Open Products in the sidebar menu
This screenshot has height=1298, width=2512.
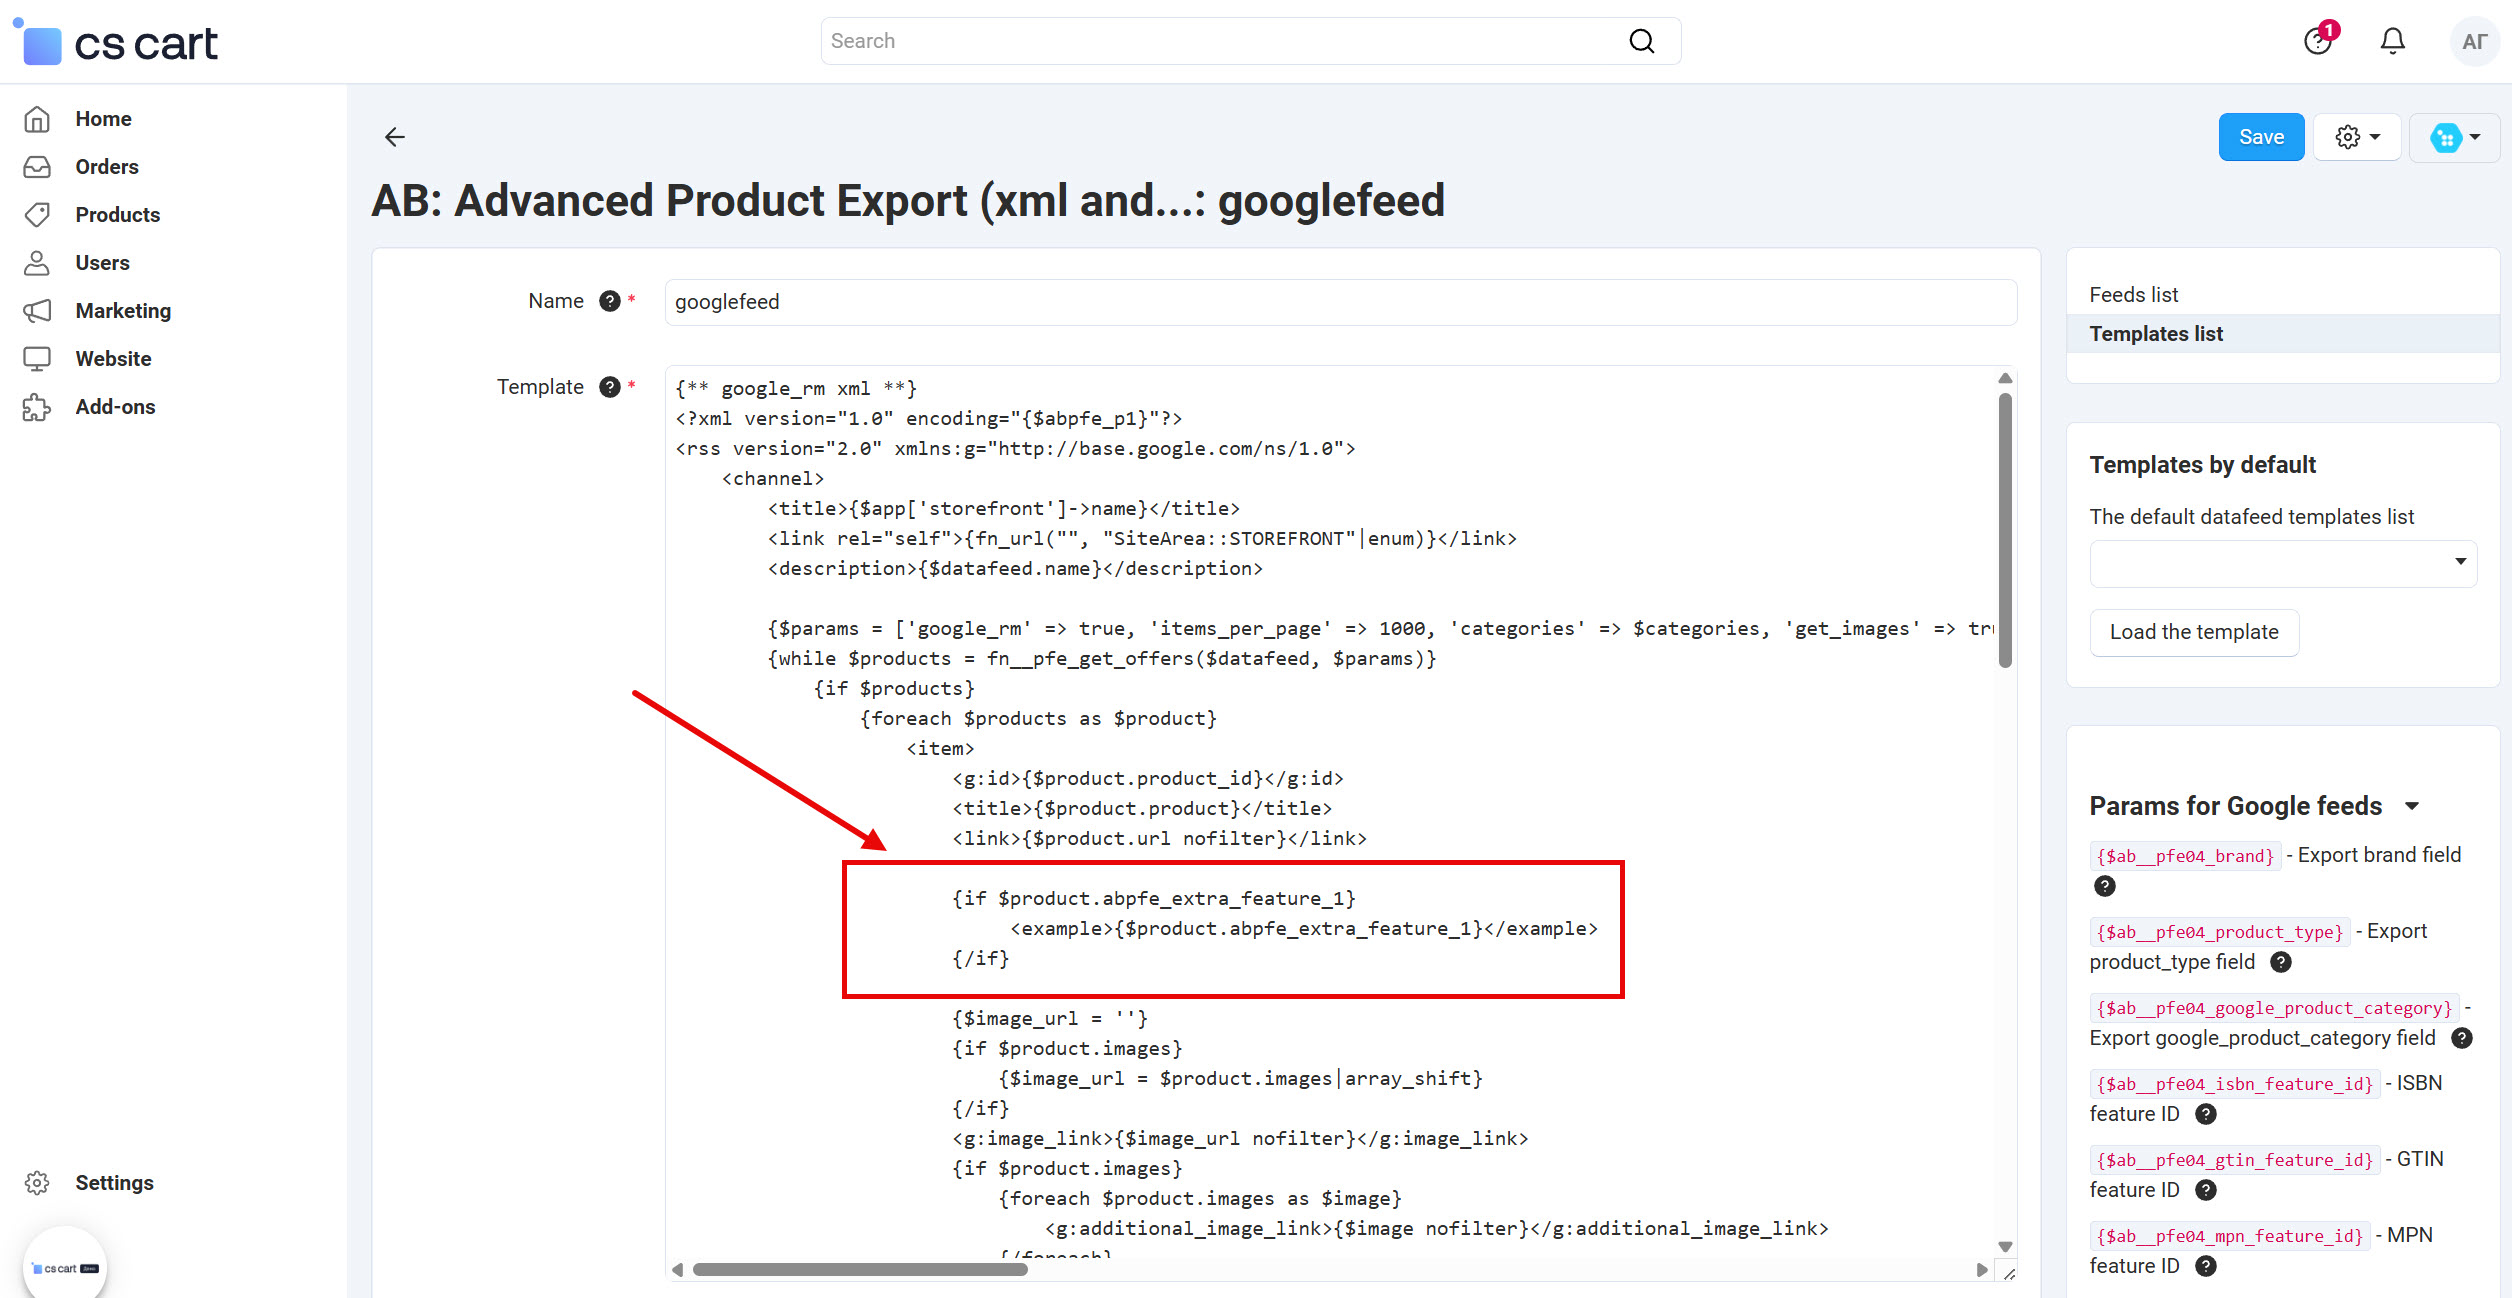click(118, 215)
